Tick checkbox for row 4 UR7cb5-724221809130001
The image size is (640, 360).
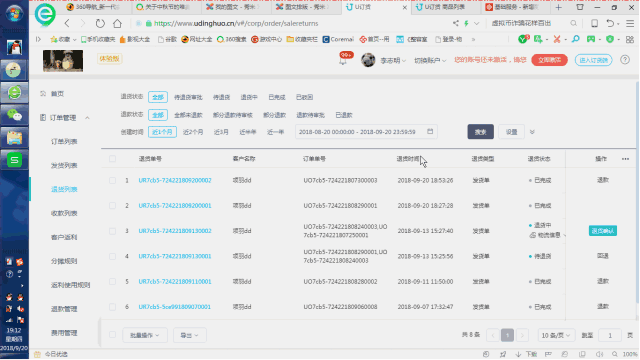click(112, 256)
